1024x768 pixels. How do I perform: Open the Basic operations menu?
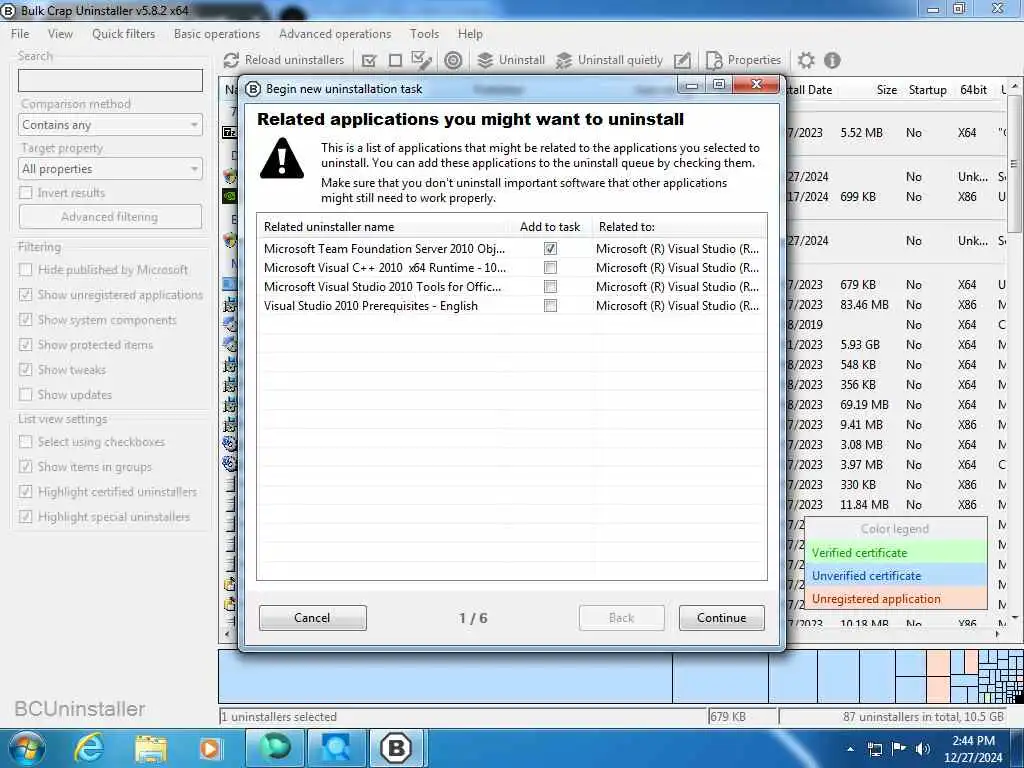[x=217, y=34]
